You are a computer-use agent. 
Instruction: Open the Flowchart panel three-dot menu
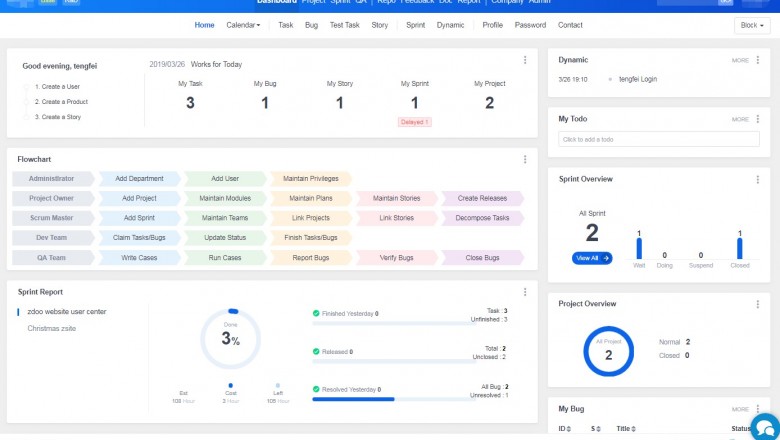coord(525,159)
